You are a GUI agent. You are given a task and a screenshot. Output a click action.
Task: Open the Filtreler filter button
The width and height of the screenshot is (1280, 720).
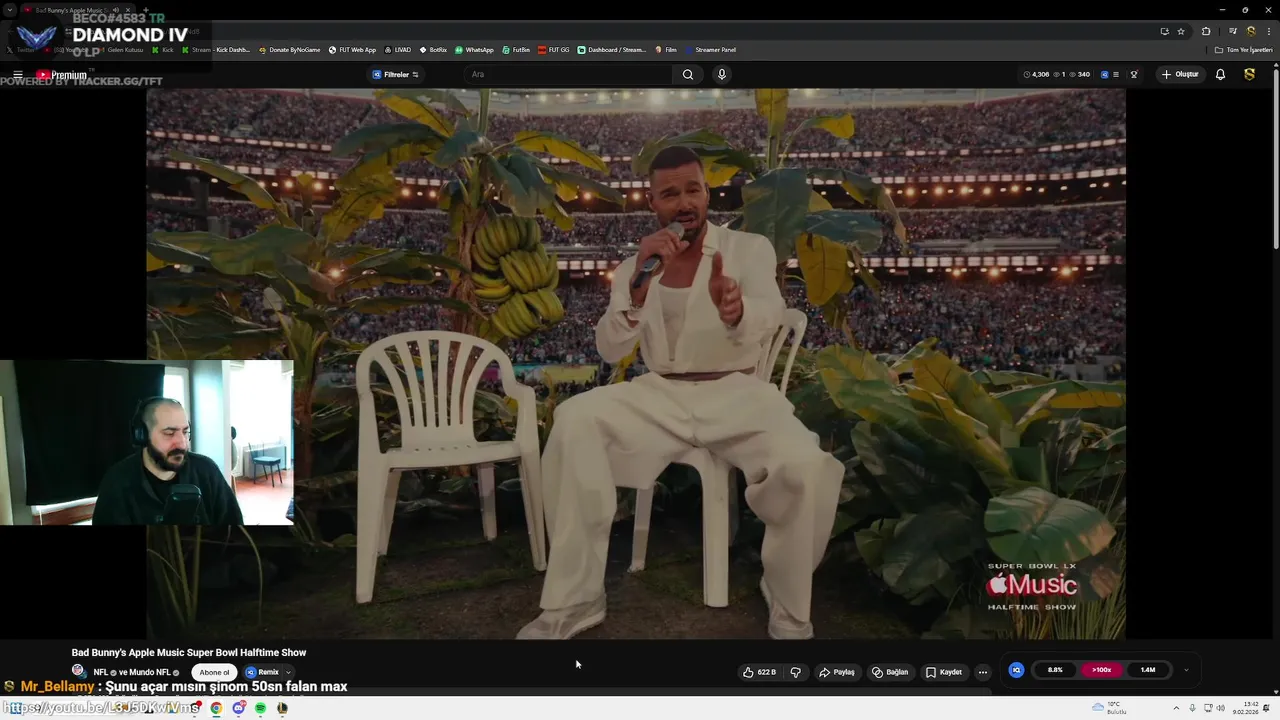click(396, 74)
